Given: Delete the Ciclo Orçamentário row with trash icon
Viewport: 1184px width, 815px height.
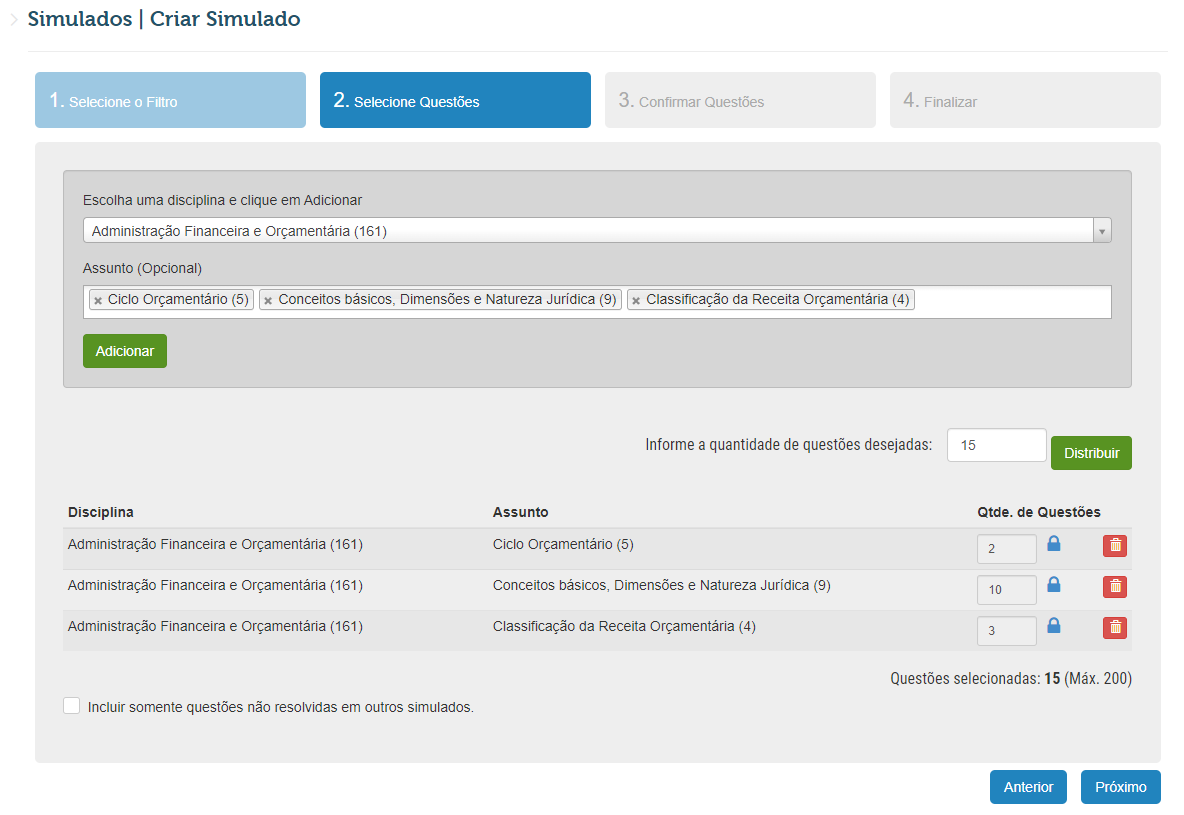Looking at the screenshot, I should [1114, 547].
